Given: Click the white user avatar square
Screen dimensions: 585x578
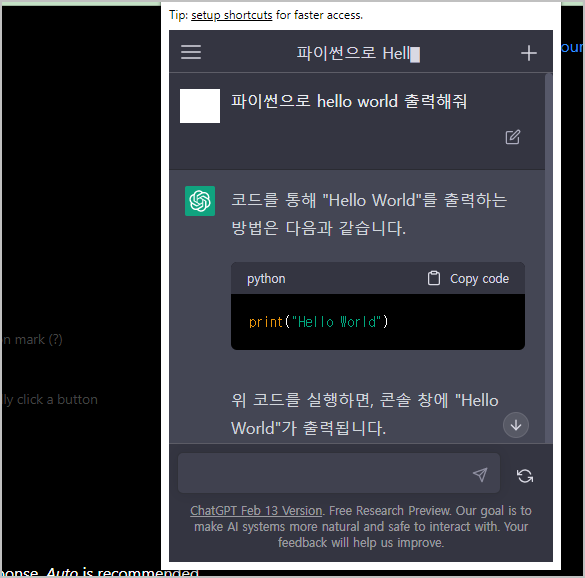Looking at the screenshot, I should tap(200, 106).
